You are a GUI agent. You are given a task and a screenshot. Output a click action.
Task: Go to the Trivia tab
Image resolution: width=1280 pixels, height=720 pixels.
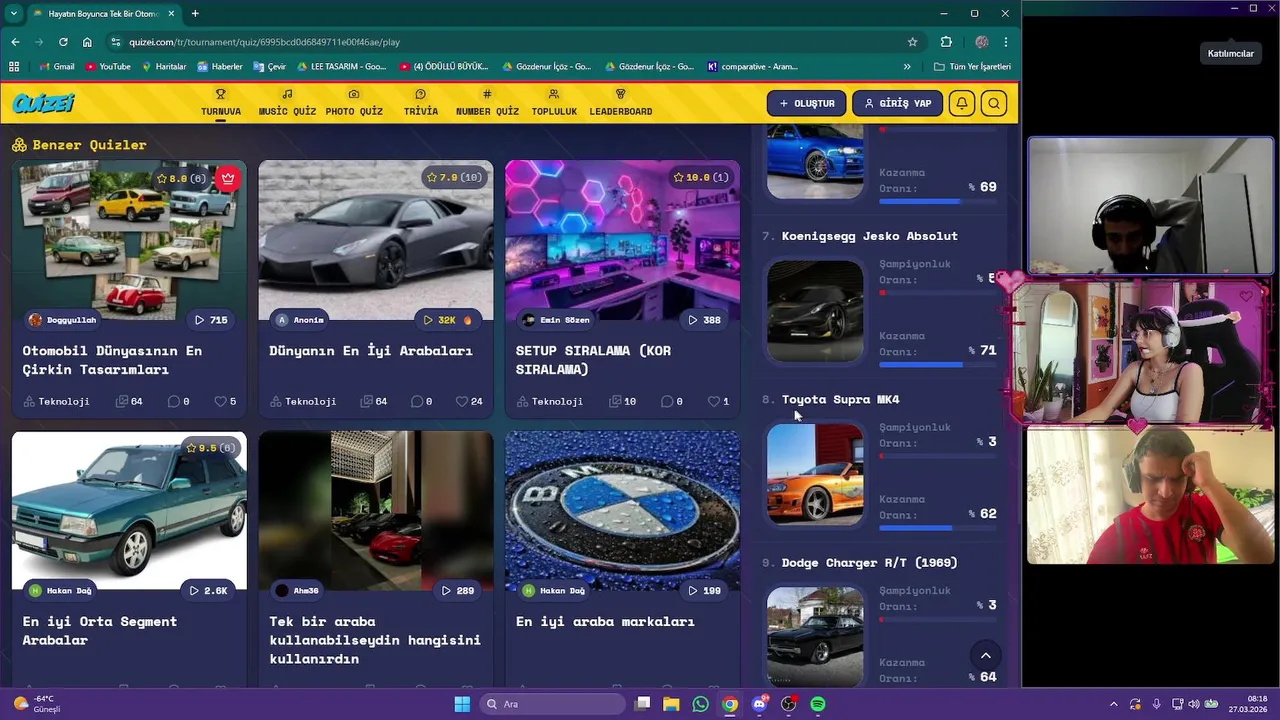tap(420, 103)
